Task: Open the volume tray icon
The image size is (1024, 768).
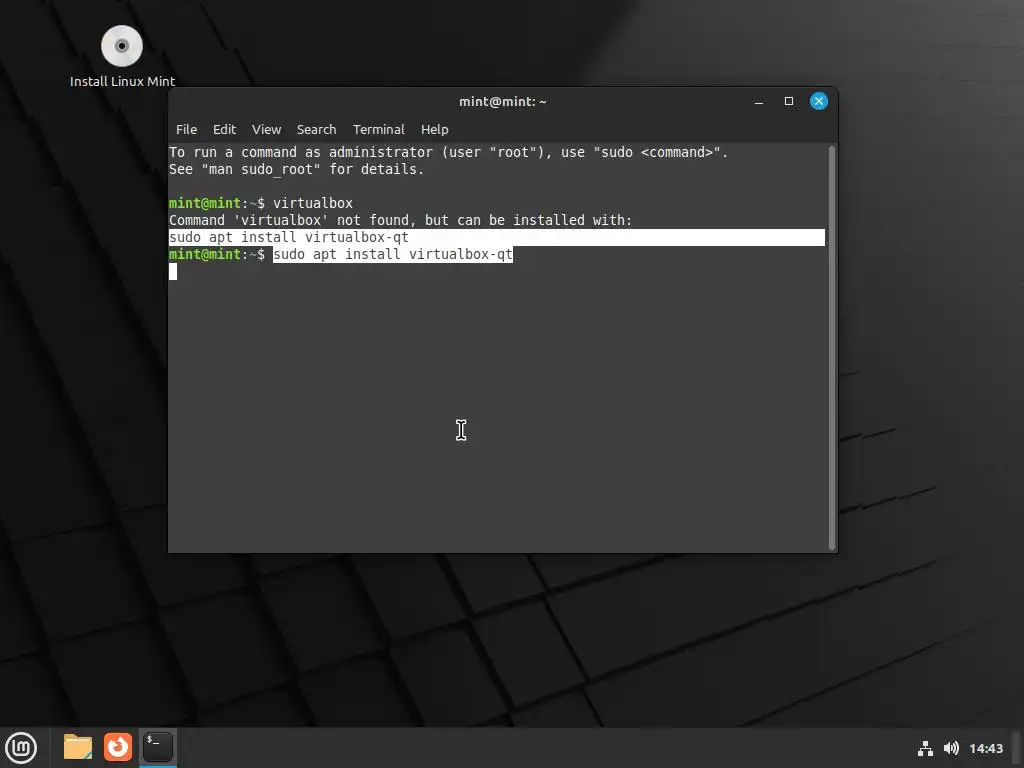Action: pyautogui.click(x=951, y=748)
